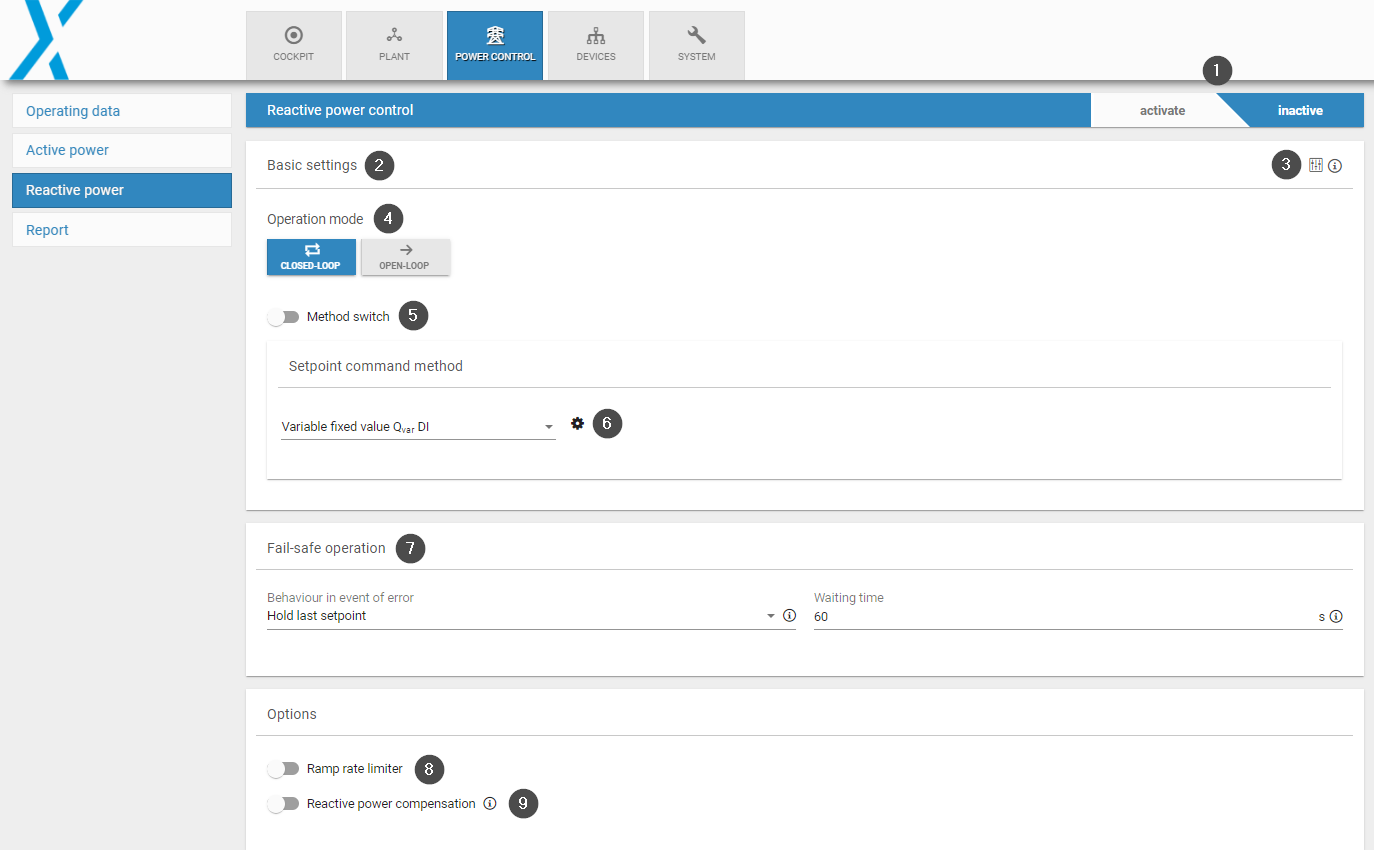Open basic settings parameter table icon
This screenshot has width=1374, height=850.
click(1316, 165)
